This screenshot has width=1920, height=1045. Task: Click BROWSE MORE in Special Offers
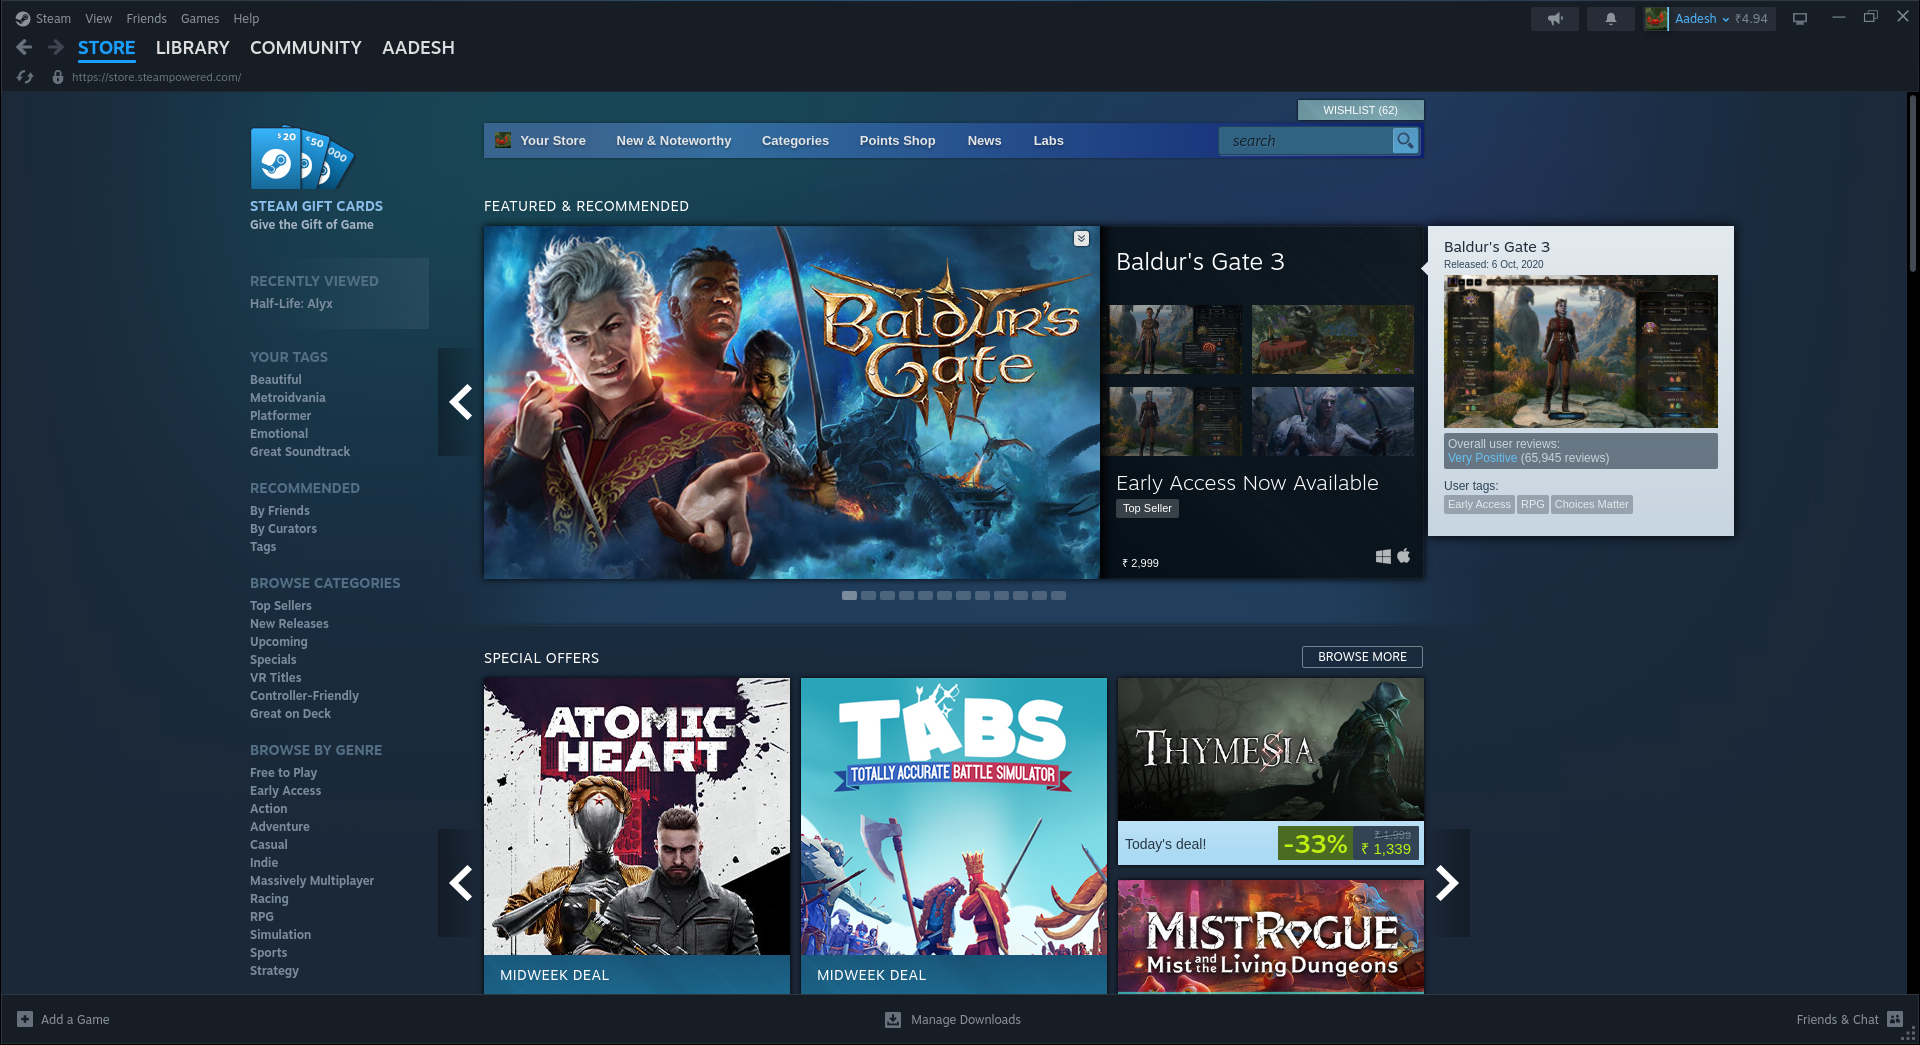point(1362,657)
